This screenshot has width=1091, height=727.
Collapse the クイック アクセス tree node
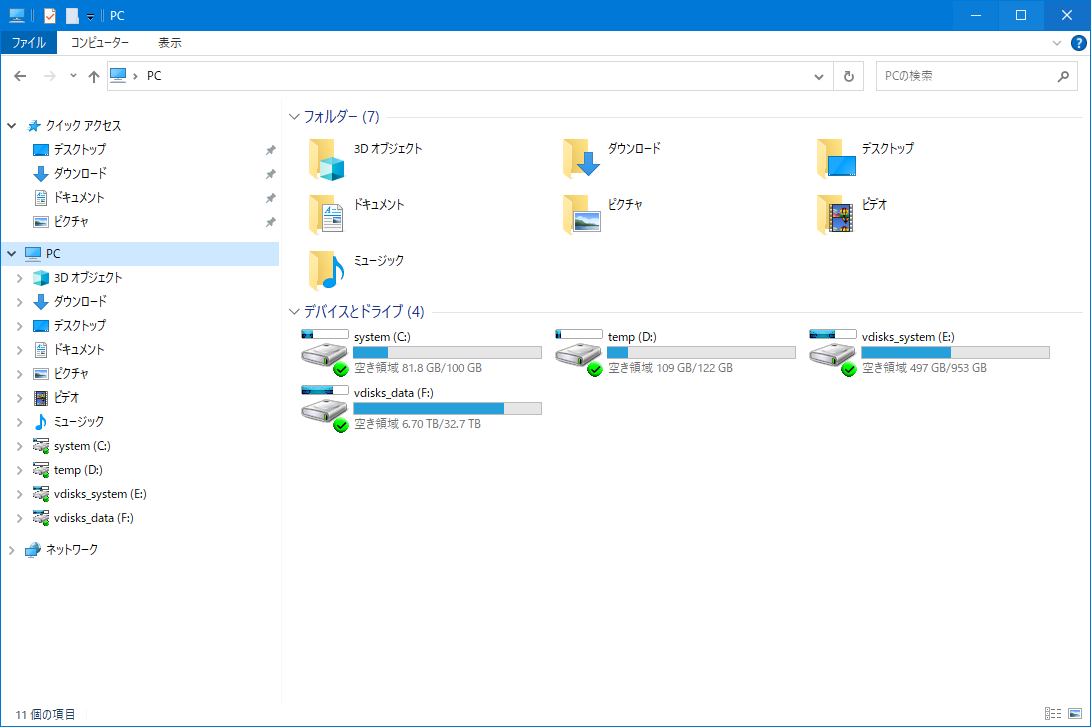click(12, 126)
